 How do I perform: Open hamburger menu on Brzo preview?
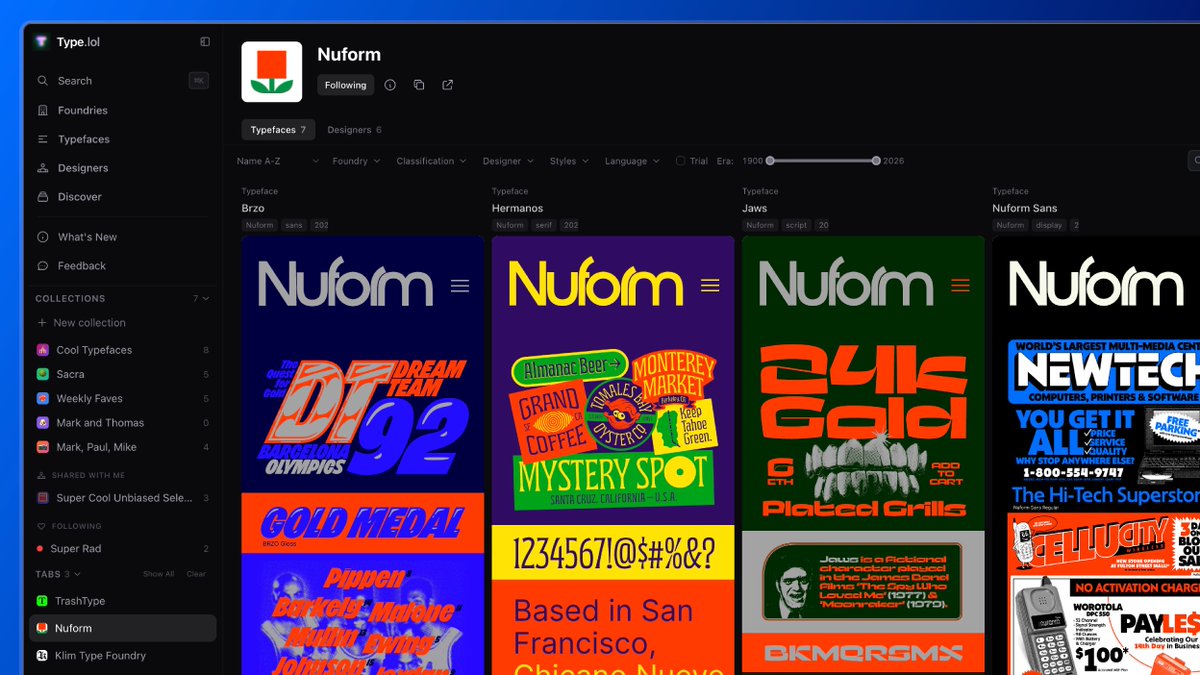click(x=460, y=286)
